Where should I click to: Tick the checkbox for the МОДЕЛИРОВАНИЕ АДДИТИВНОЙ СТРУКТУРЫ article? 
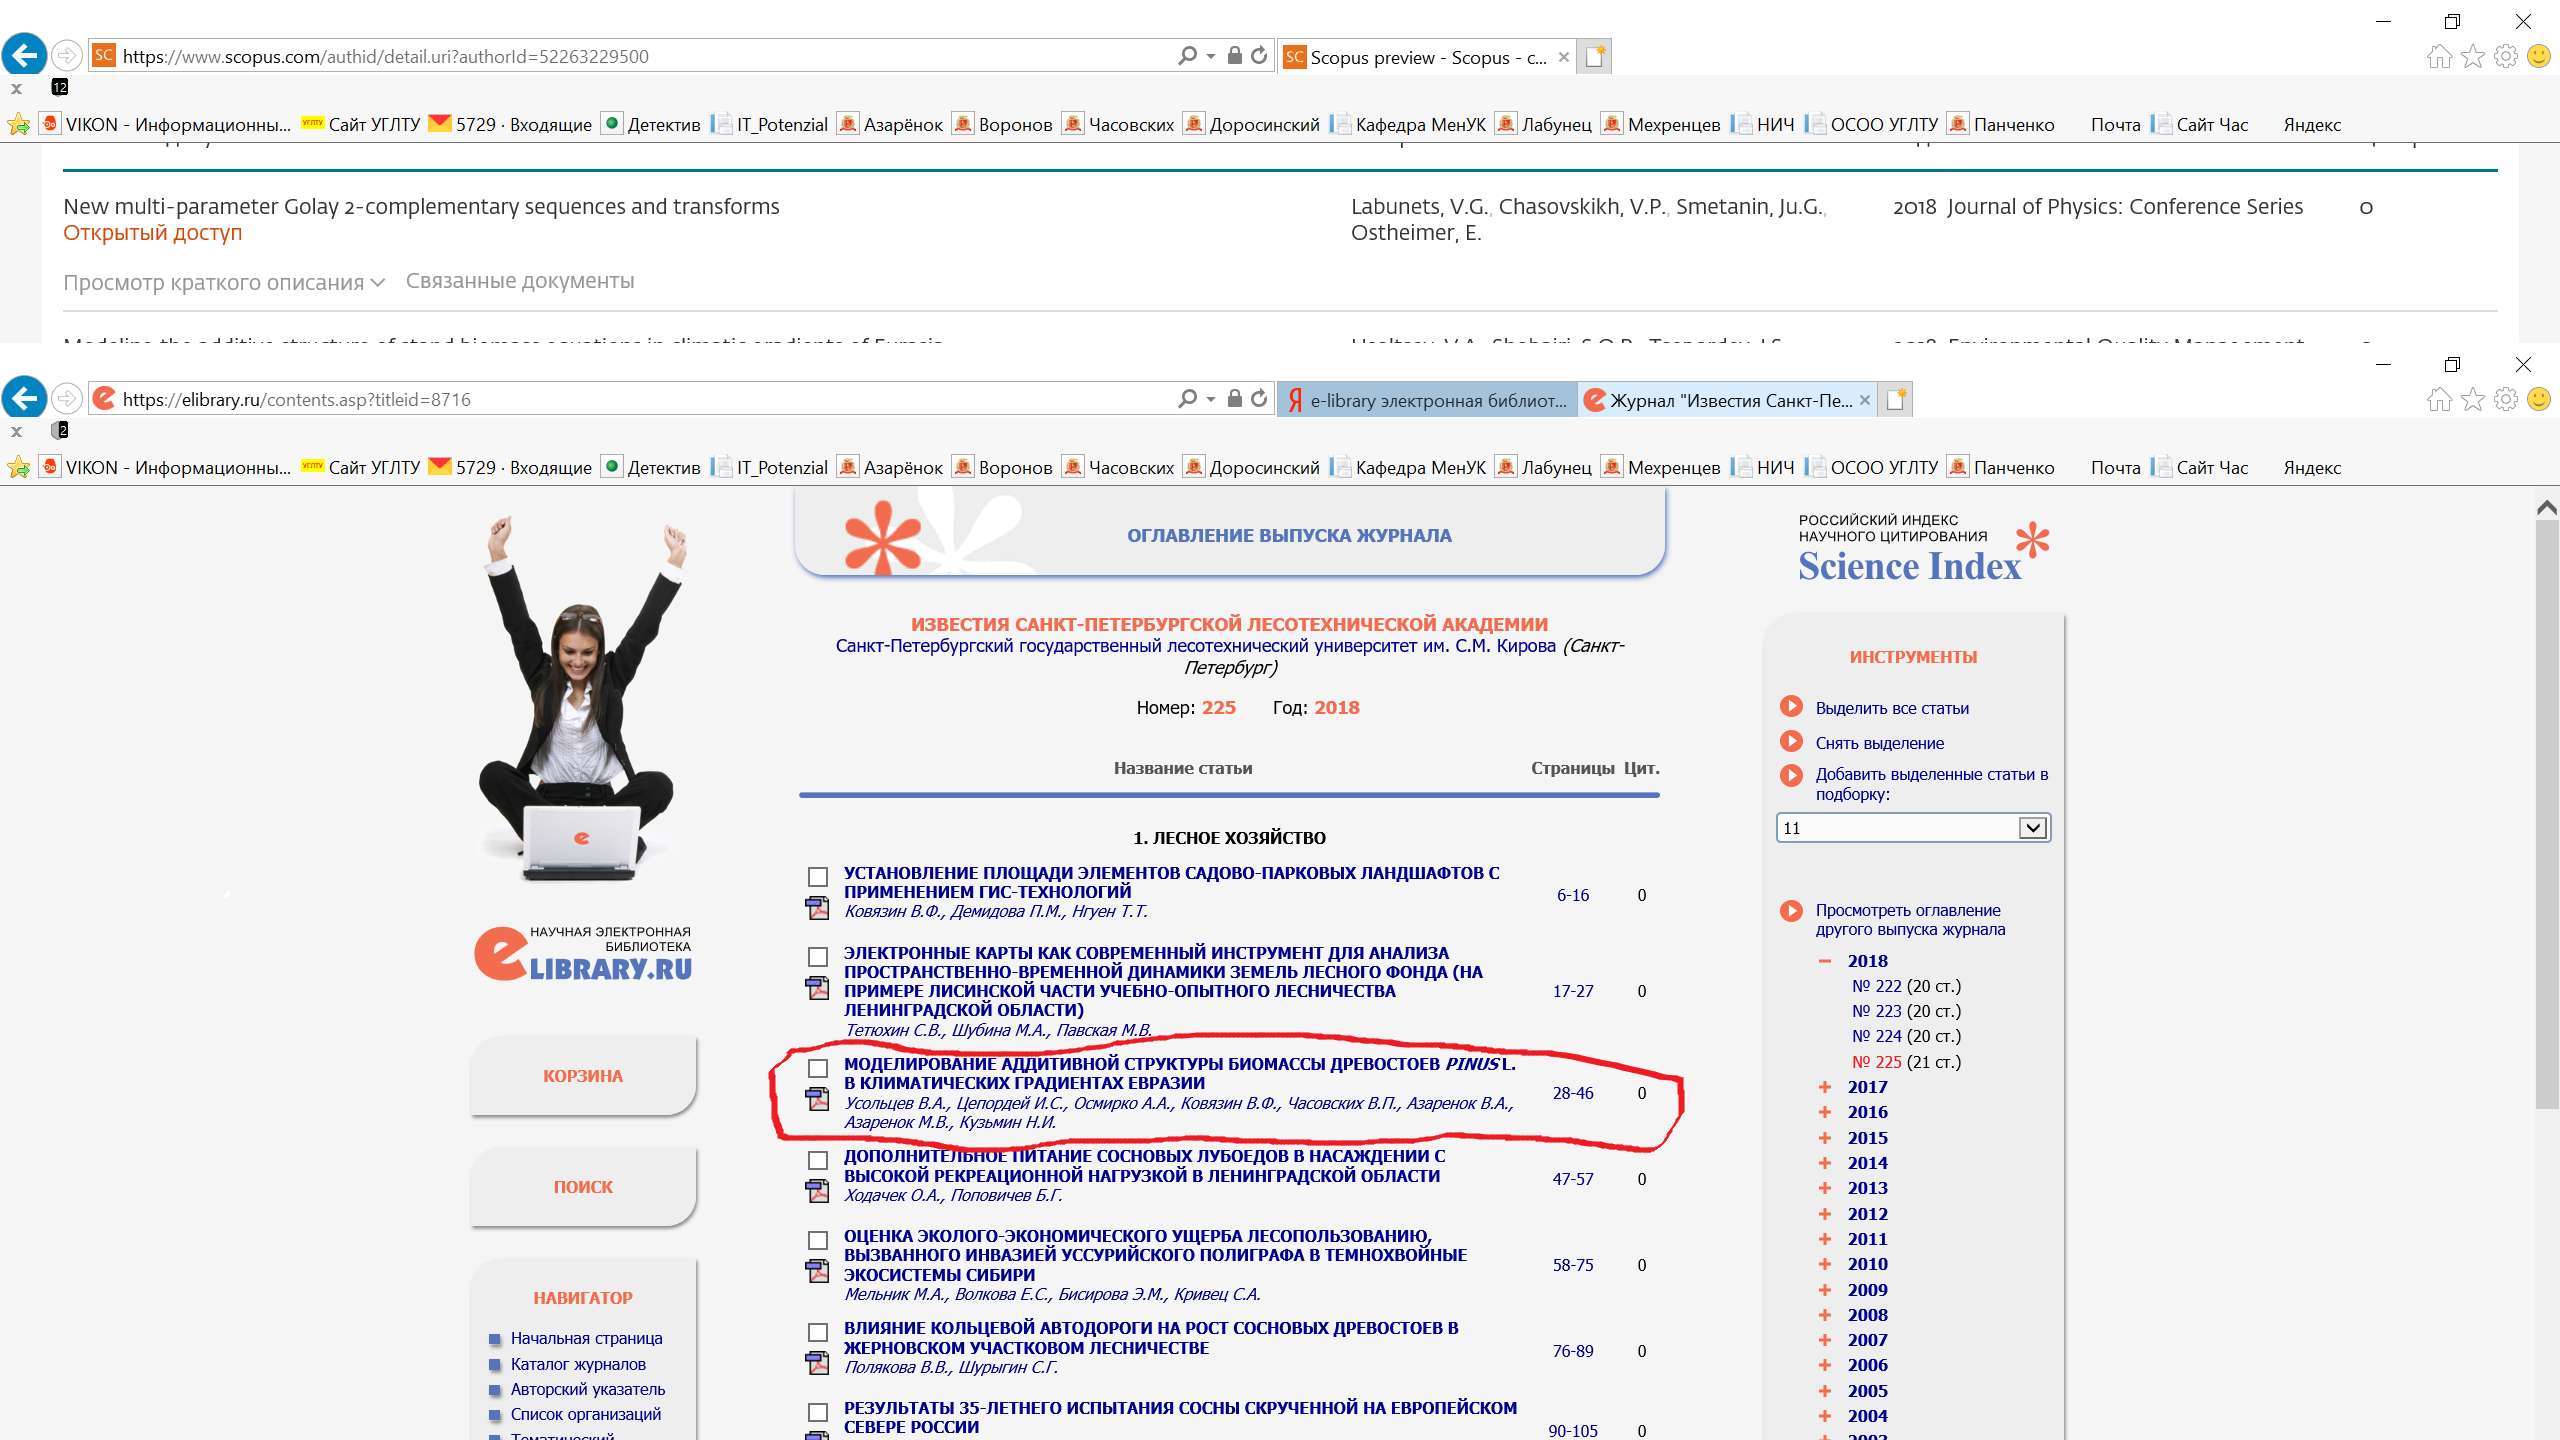point(818,1068)
